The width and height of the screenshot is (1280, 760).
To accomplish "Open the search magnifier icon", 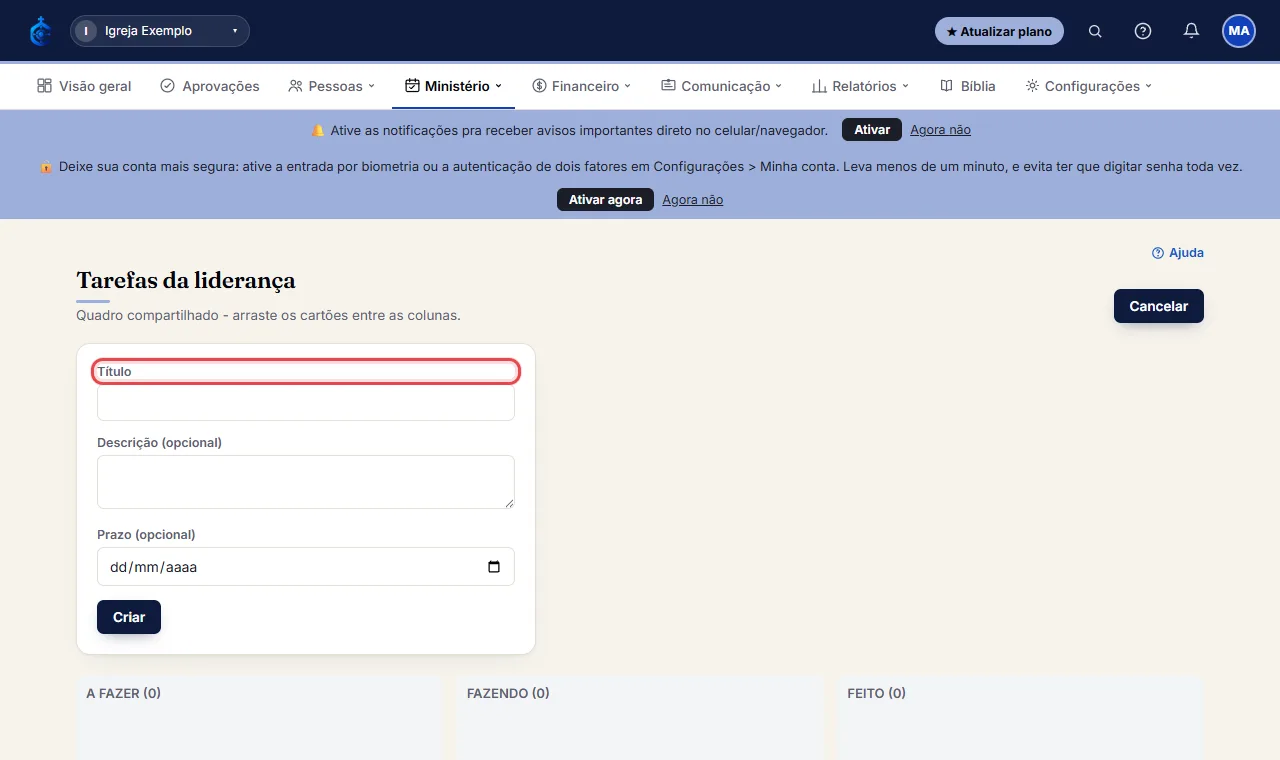I will pyautogui.click(x=1095, y=31).
